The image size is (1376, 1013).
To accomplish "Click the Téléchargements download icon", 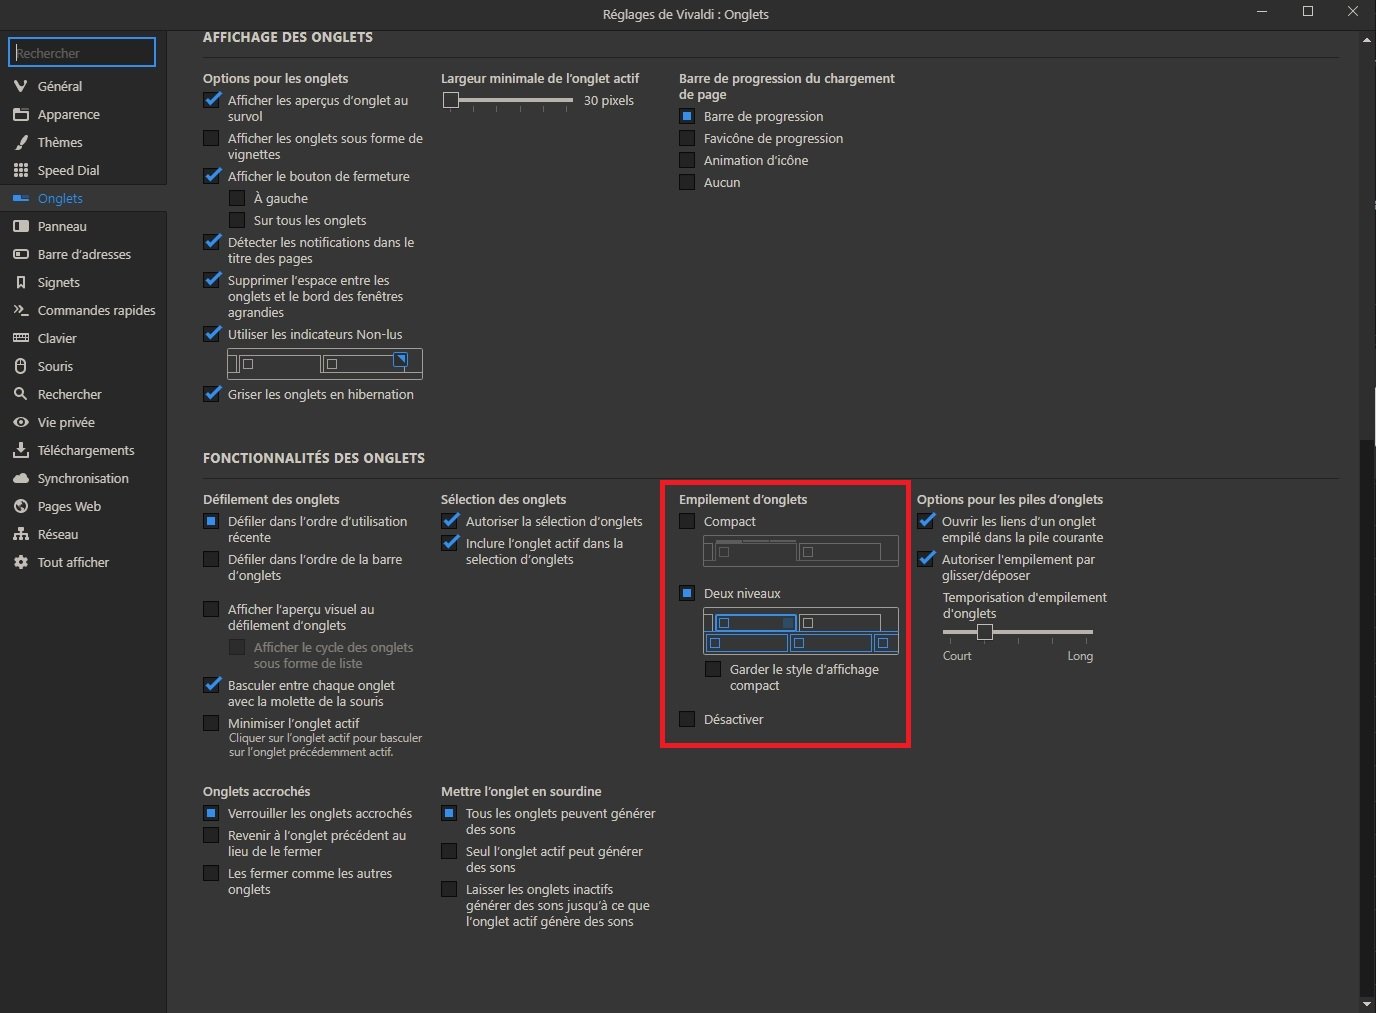I will pos(20,450).
